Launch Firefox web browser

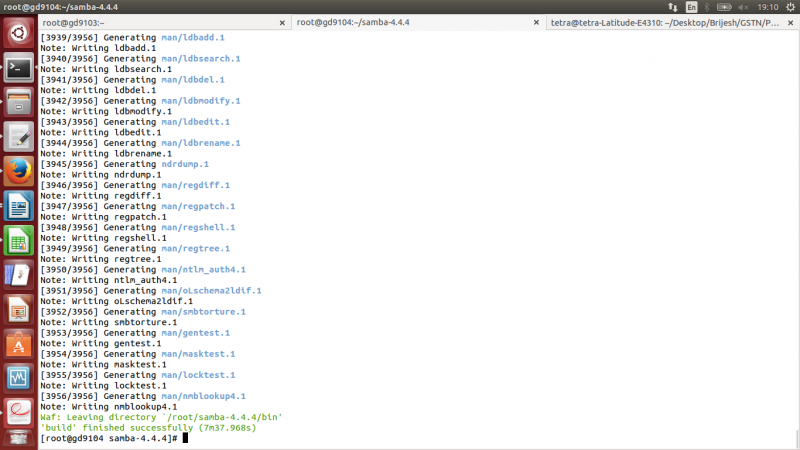pyautogui.click(x=19, y=171)
